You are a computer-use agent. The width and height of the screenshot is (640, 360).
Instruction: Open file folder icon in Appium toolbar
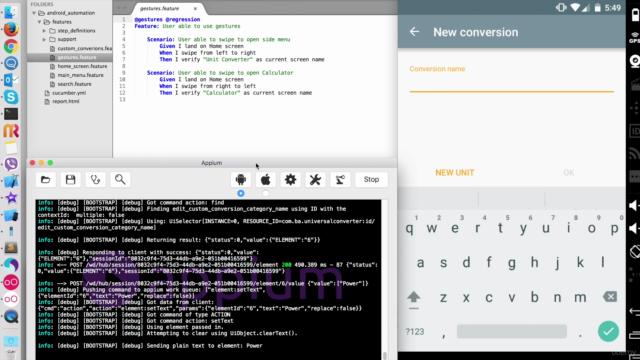click(46, 180)
